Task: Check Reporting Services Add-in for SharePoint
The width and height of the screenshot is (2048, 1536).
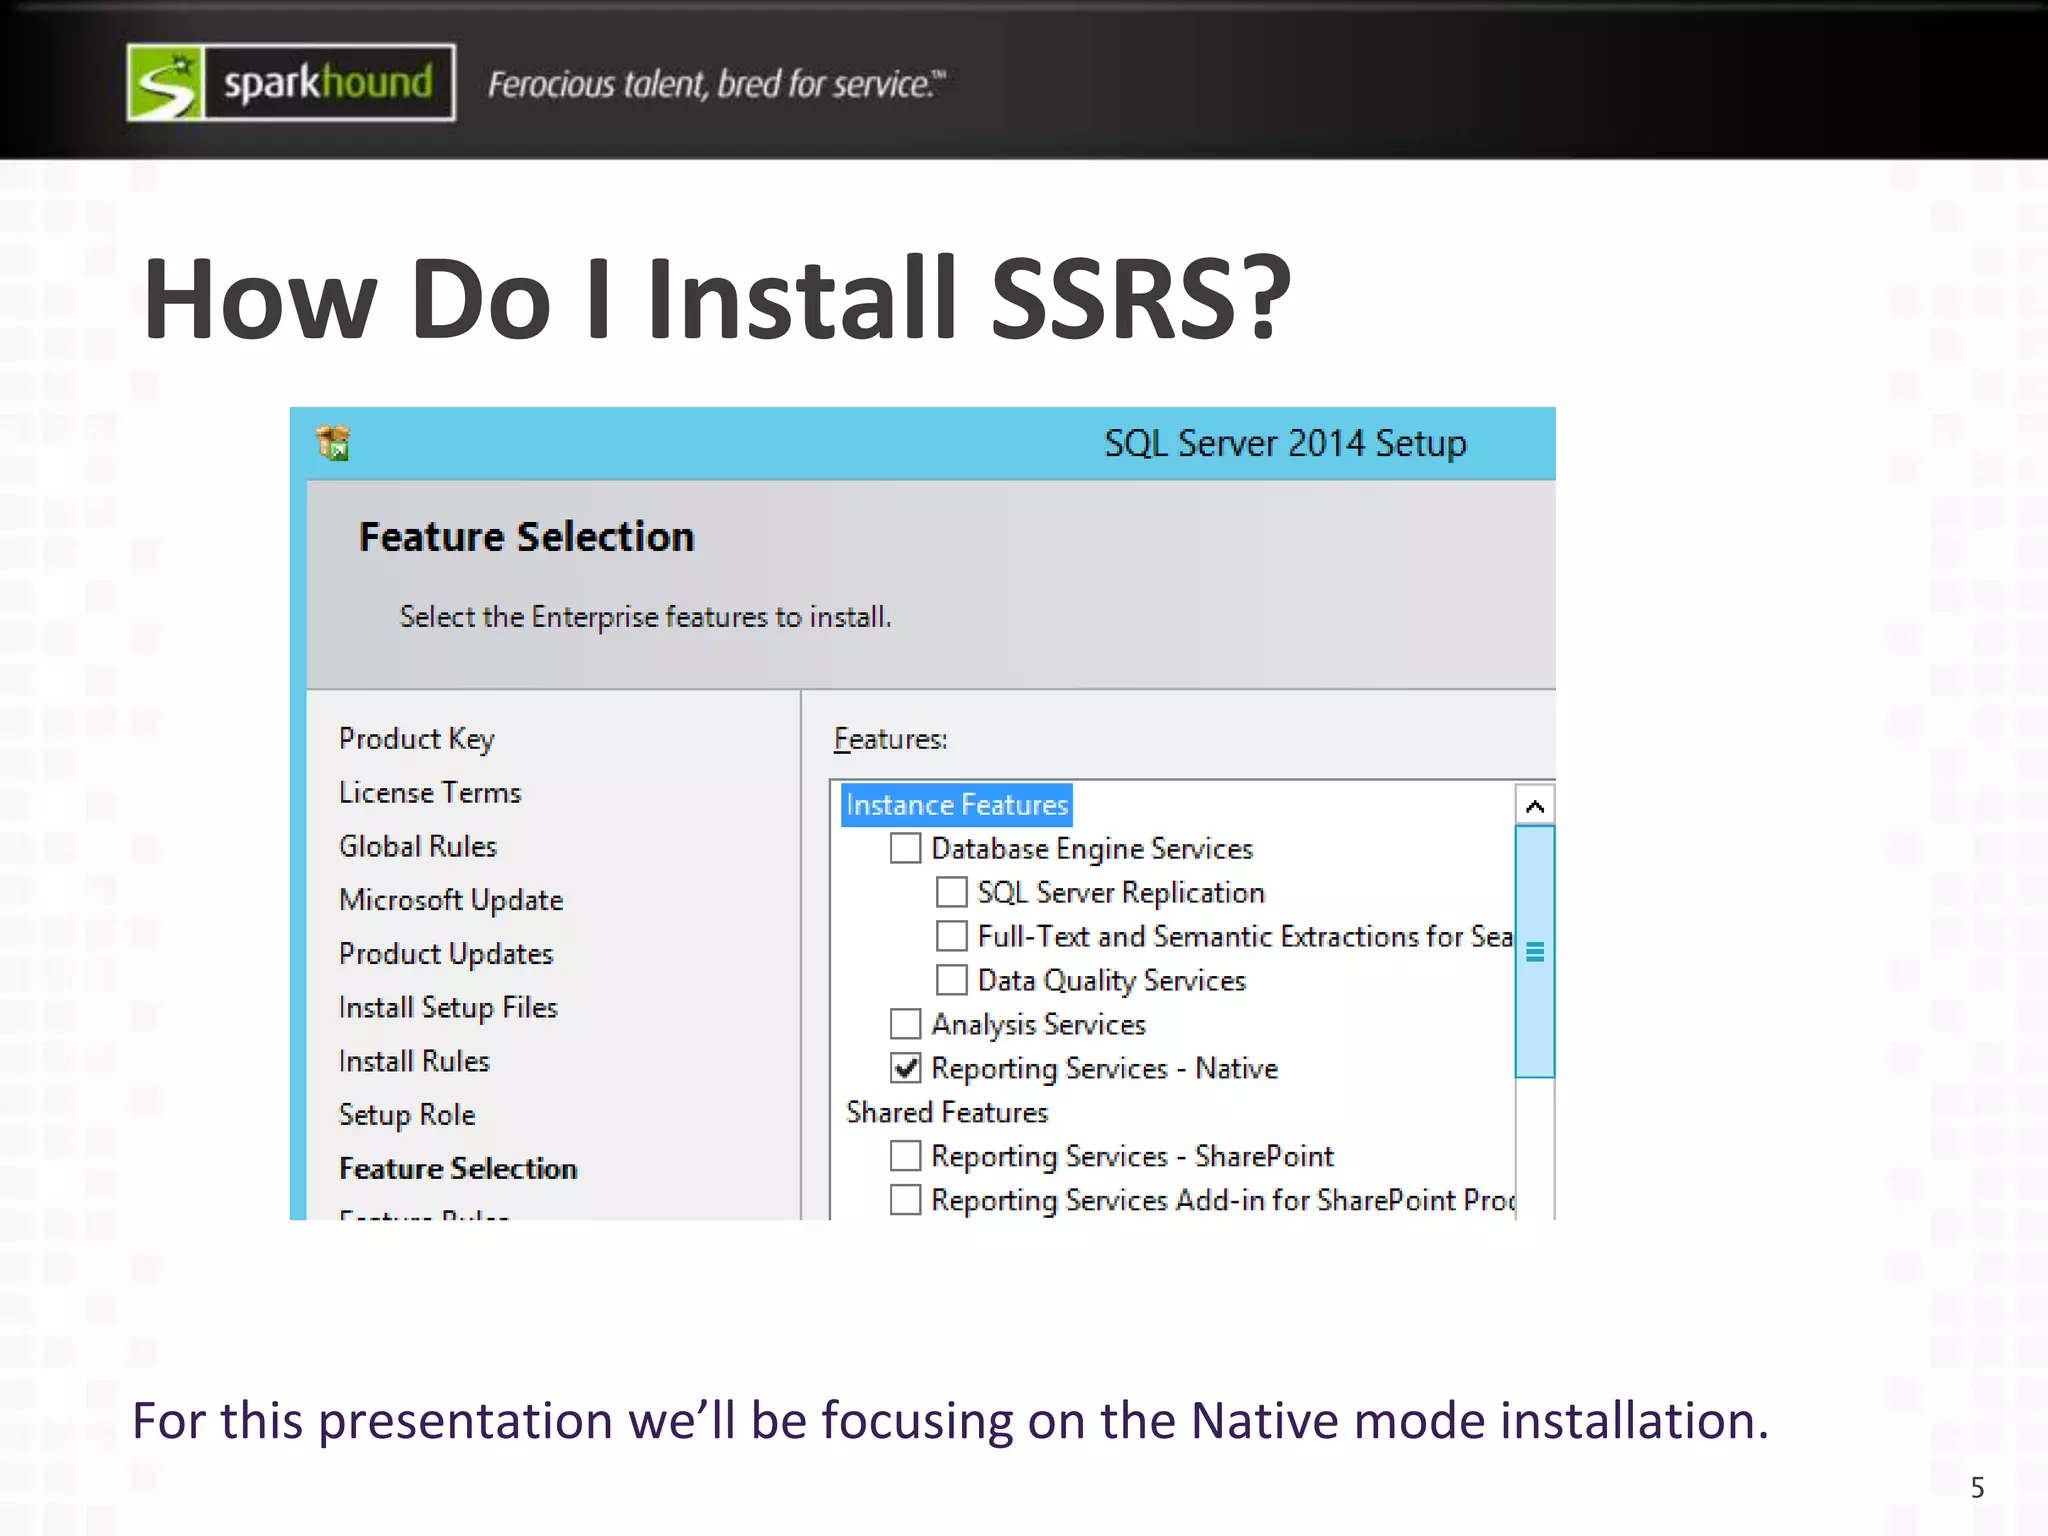Action: click(905, 1199)
